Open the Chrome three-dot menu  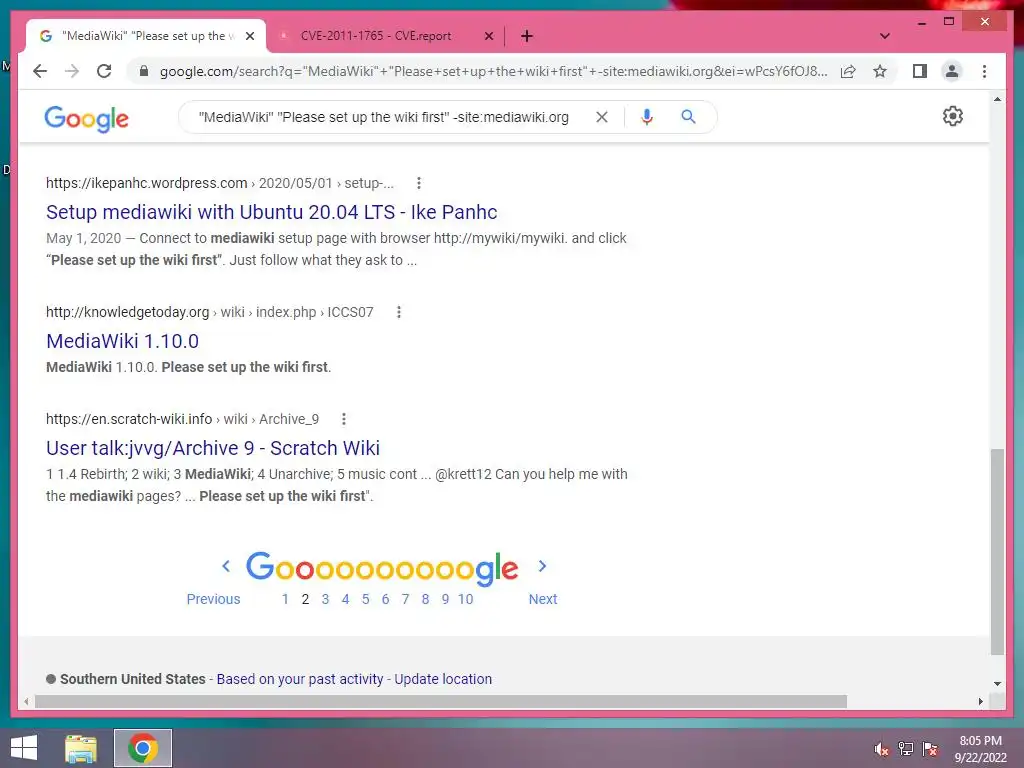984,71
